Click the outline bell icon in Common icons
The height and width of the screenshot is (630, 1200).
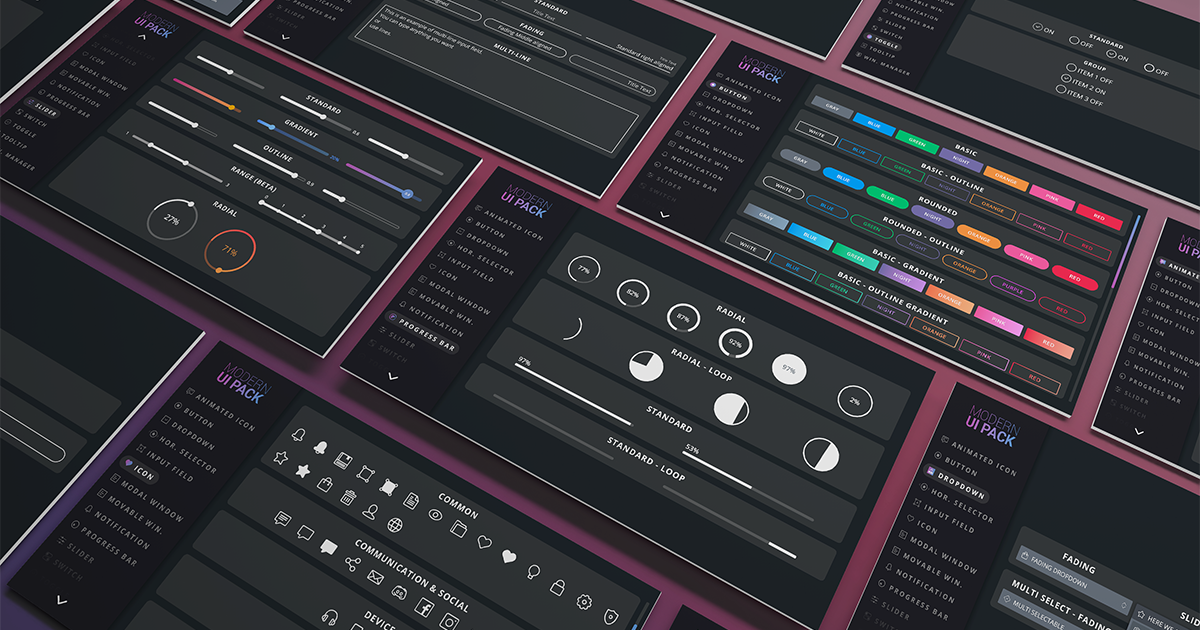[299, 434]
